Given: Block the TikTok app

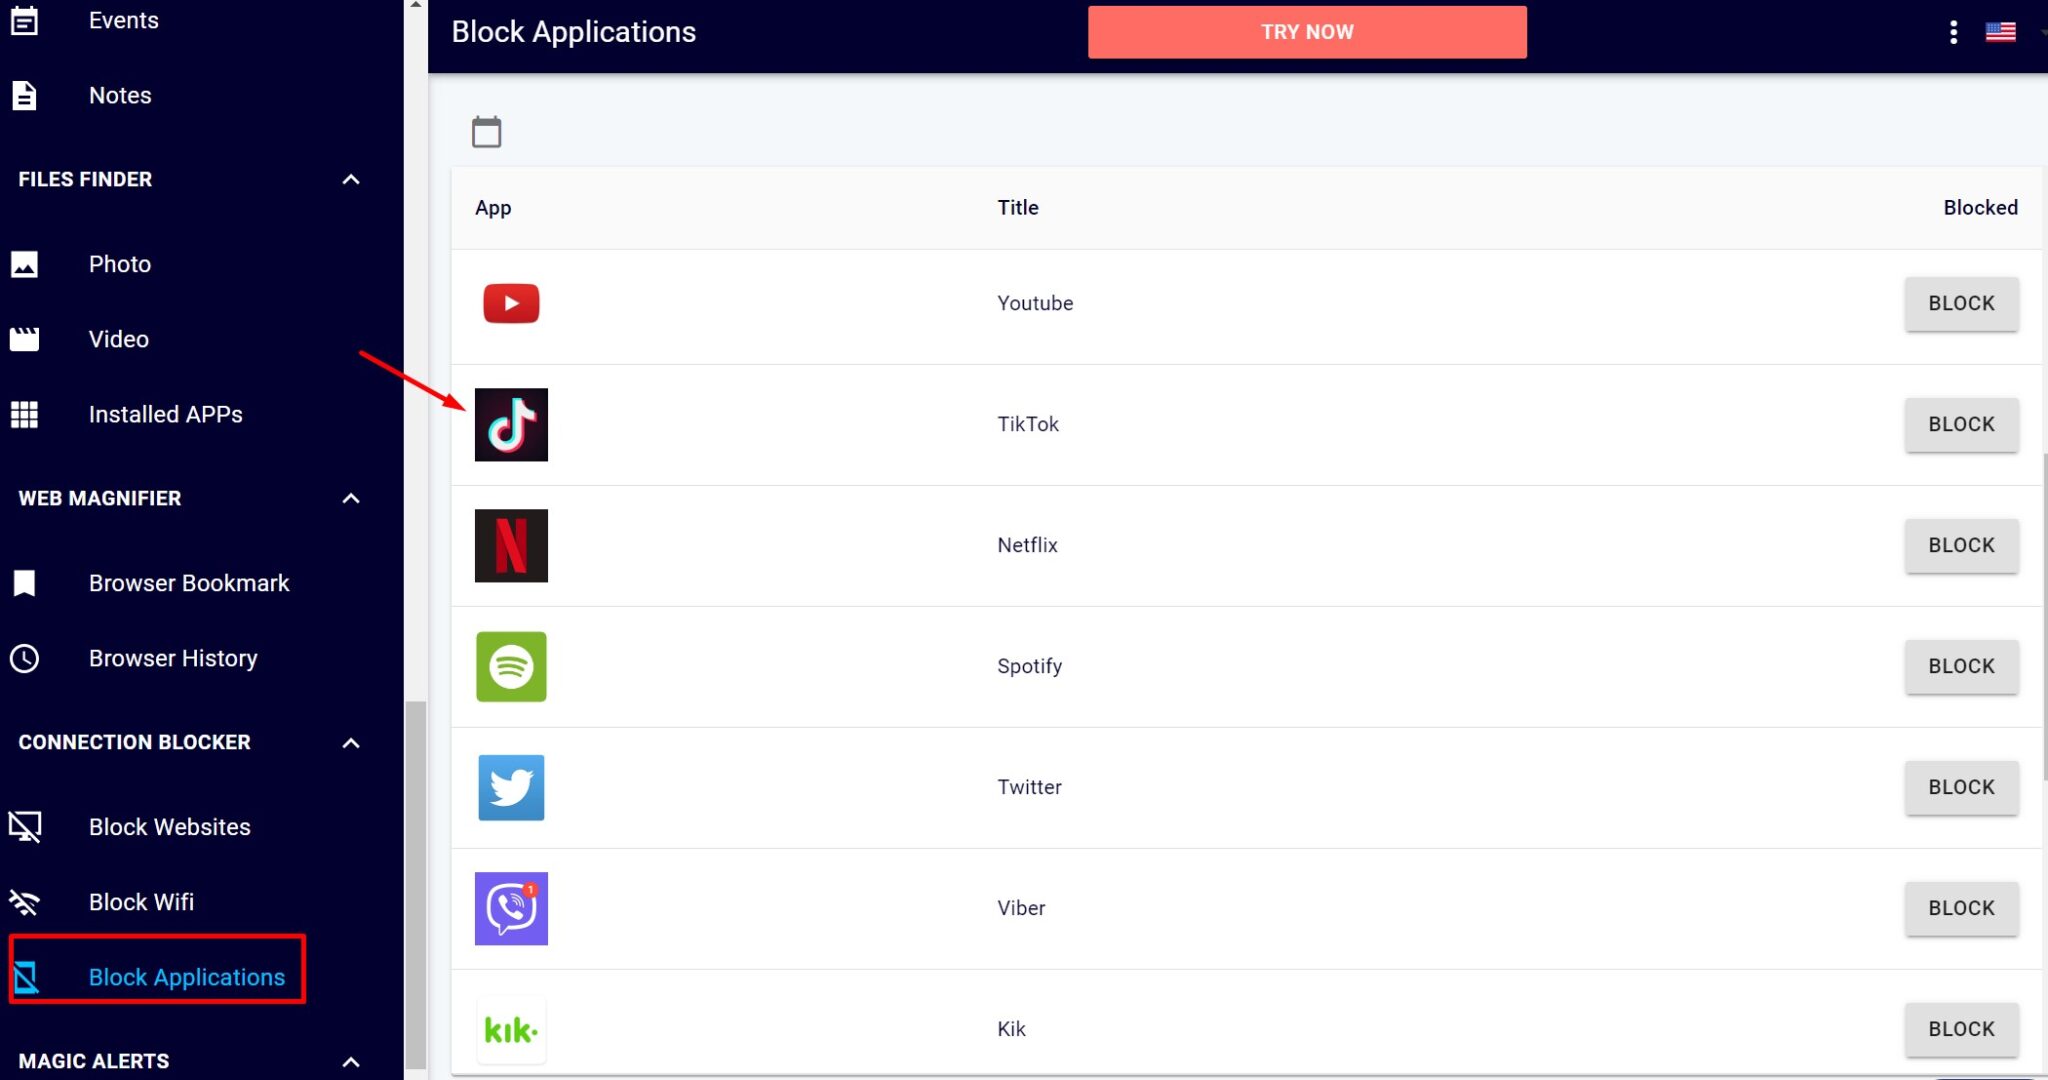Looking at the screenshot, I should coord(1960,424).
